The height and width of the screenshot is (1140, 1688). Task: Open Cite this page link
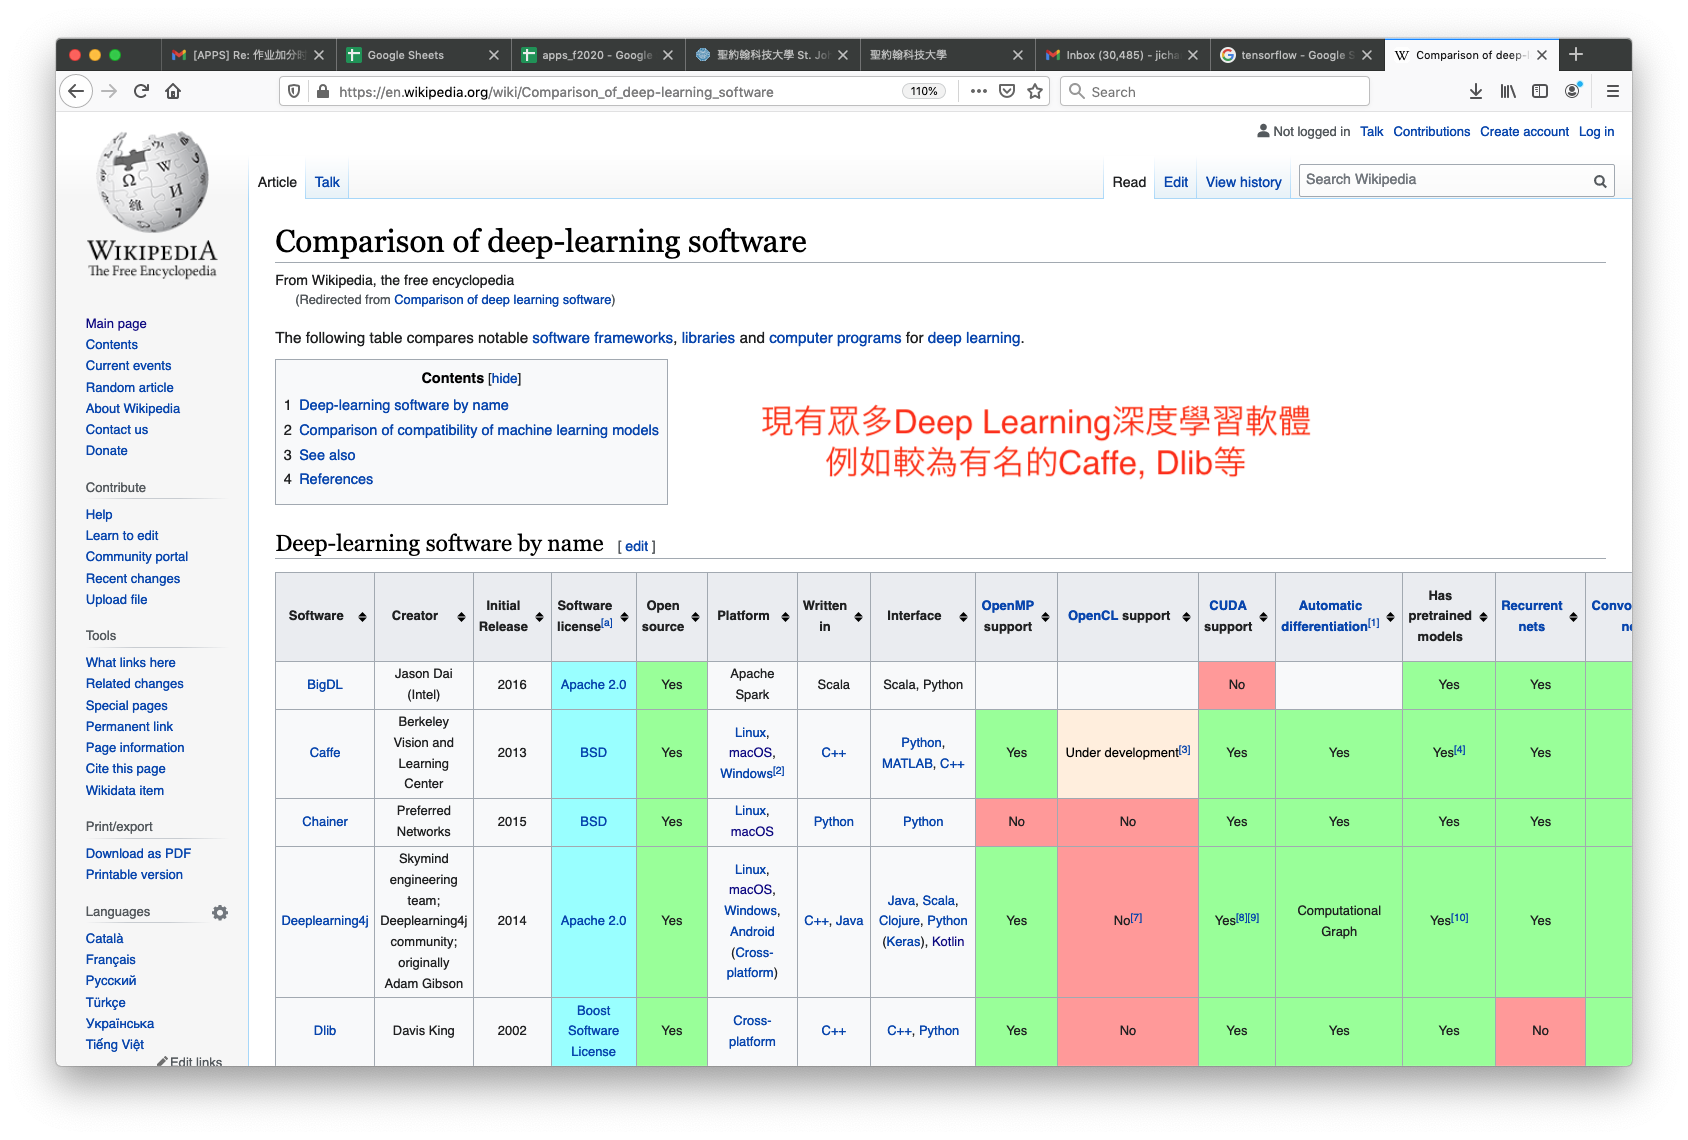click(x=125, y=769)
